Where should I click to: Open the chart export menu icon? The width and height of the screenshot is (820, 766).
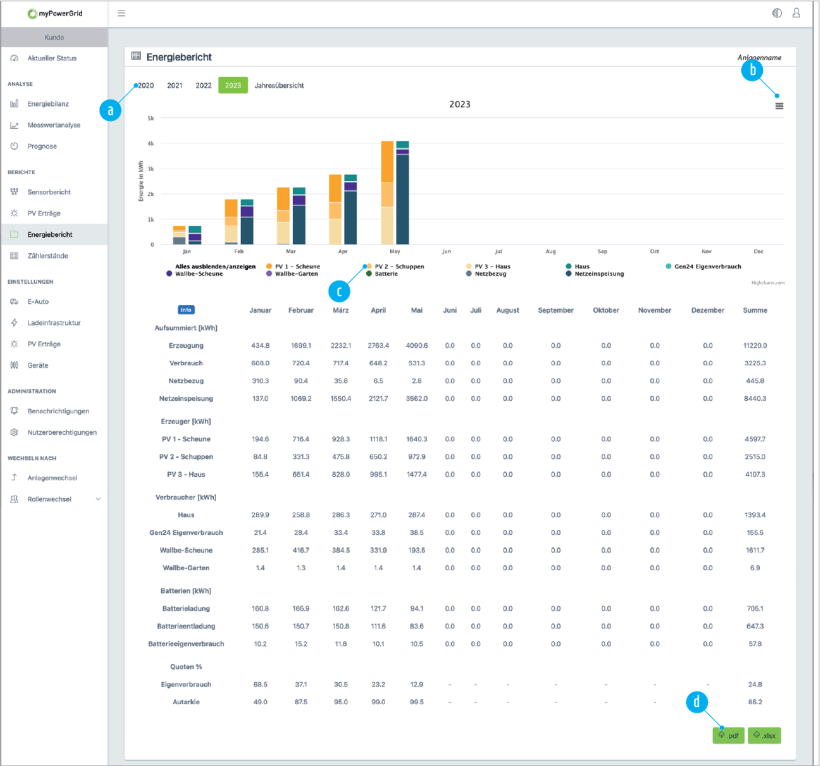[x=779, y=105]
